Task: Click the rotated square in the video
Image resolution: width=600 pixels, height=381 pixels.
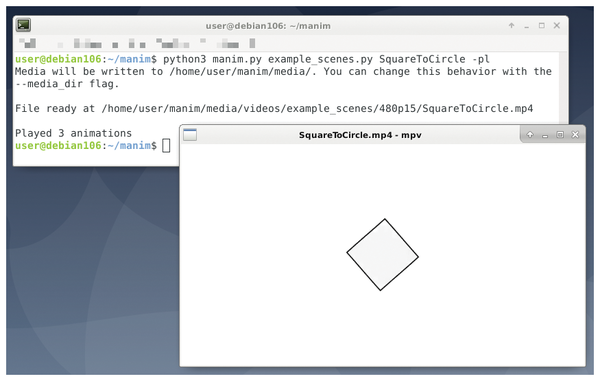Action: [x=382, y=255]
